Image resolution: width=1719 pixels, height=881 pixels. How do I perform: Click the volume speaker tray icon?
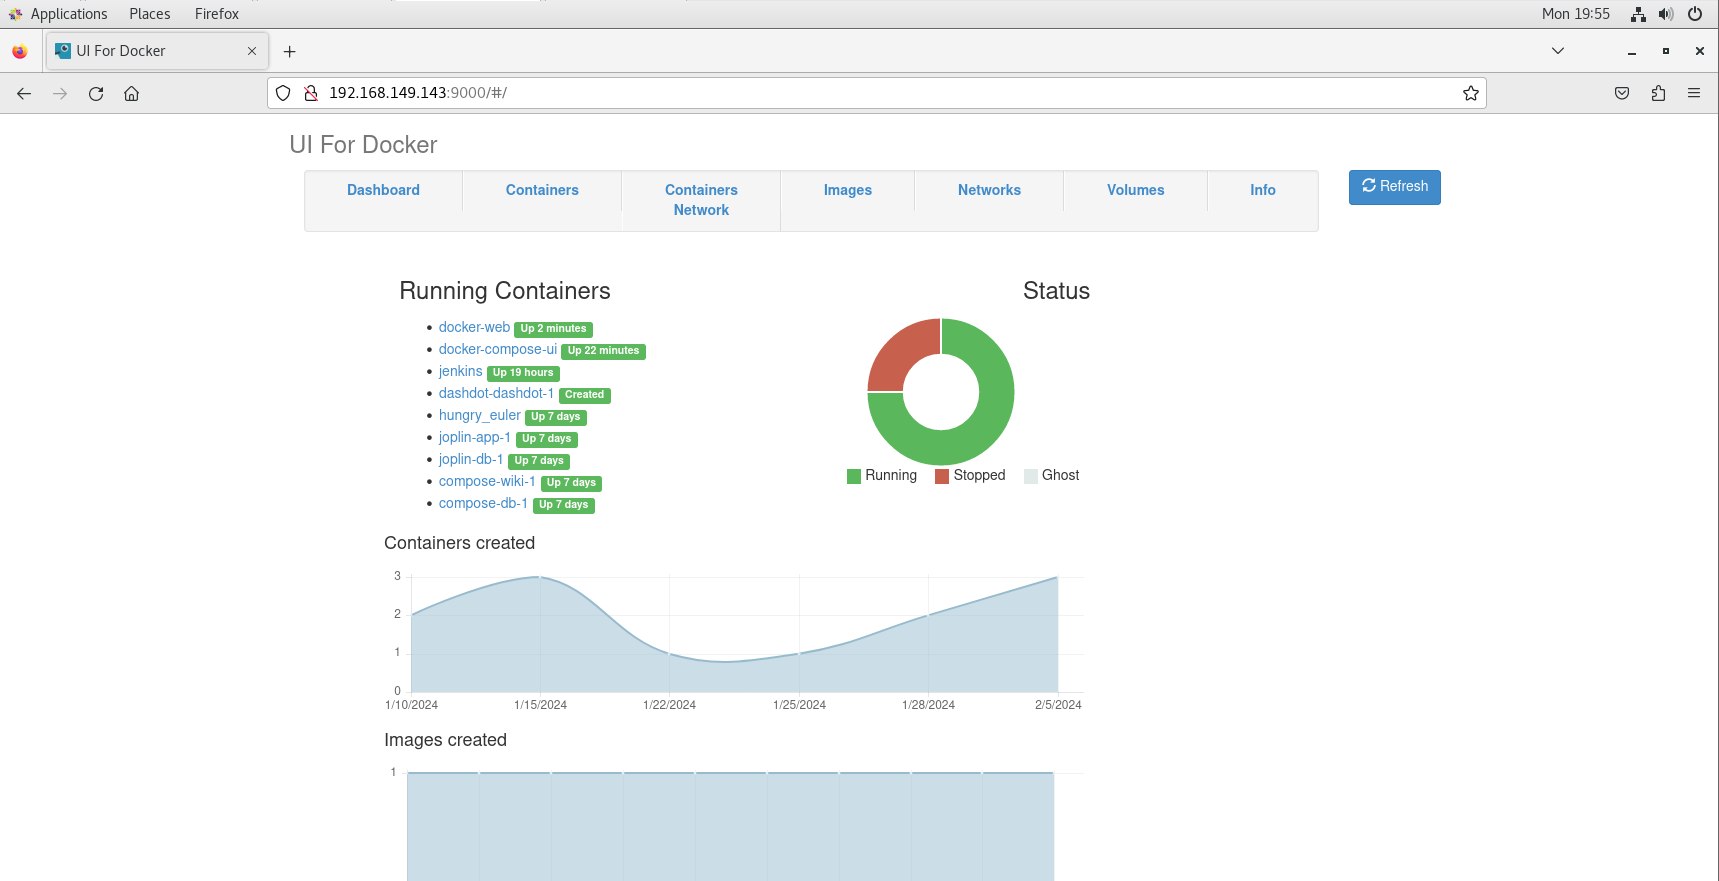coord(1666,14)
